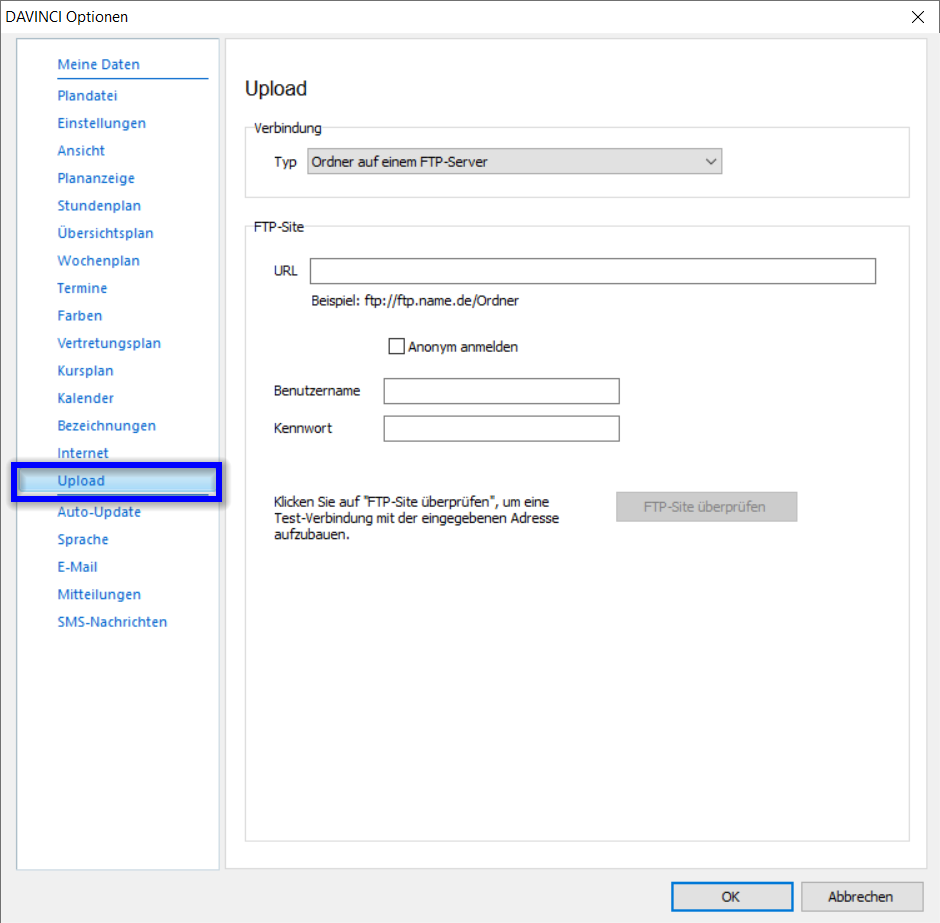Open Stundenplan options
Image resolution: width=940 pixels, height=923 pixels.
coord(99,206)
